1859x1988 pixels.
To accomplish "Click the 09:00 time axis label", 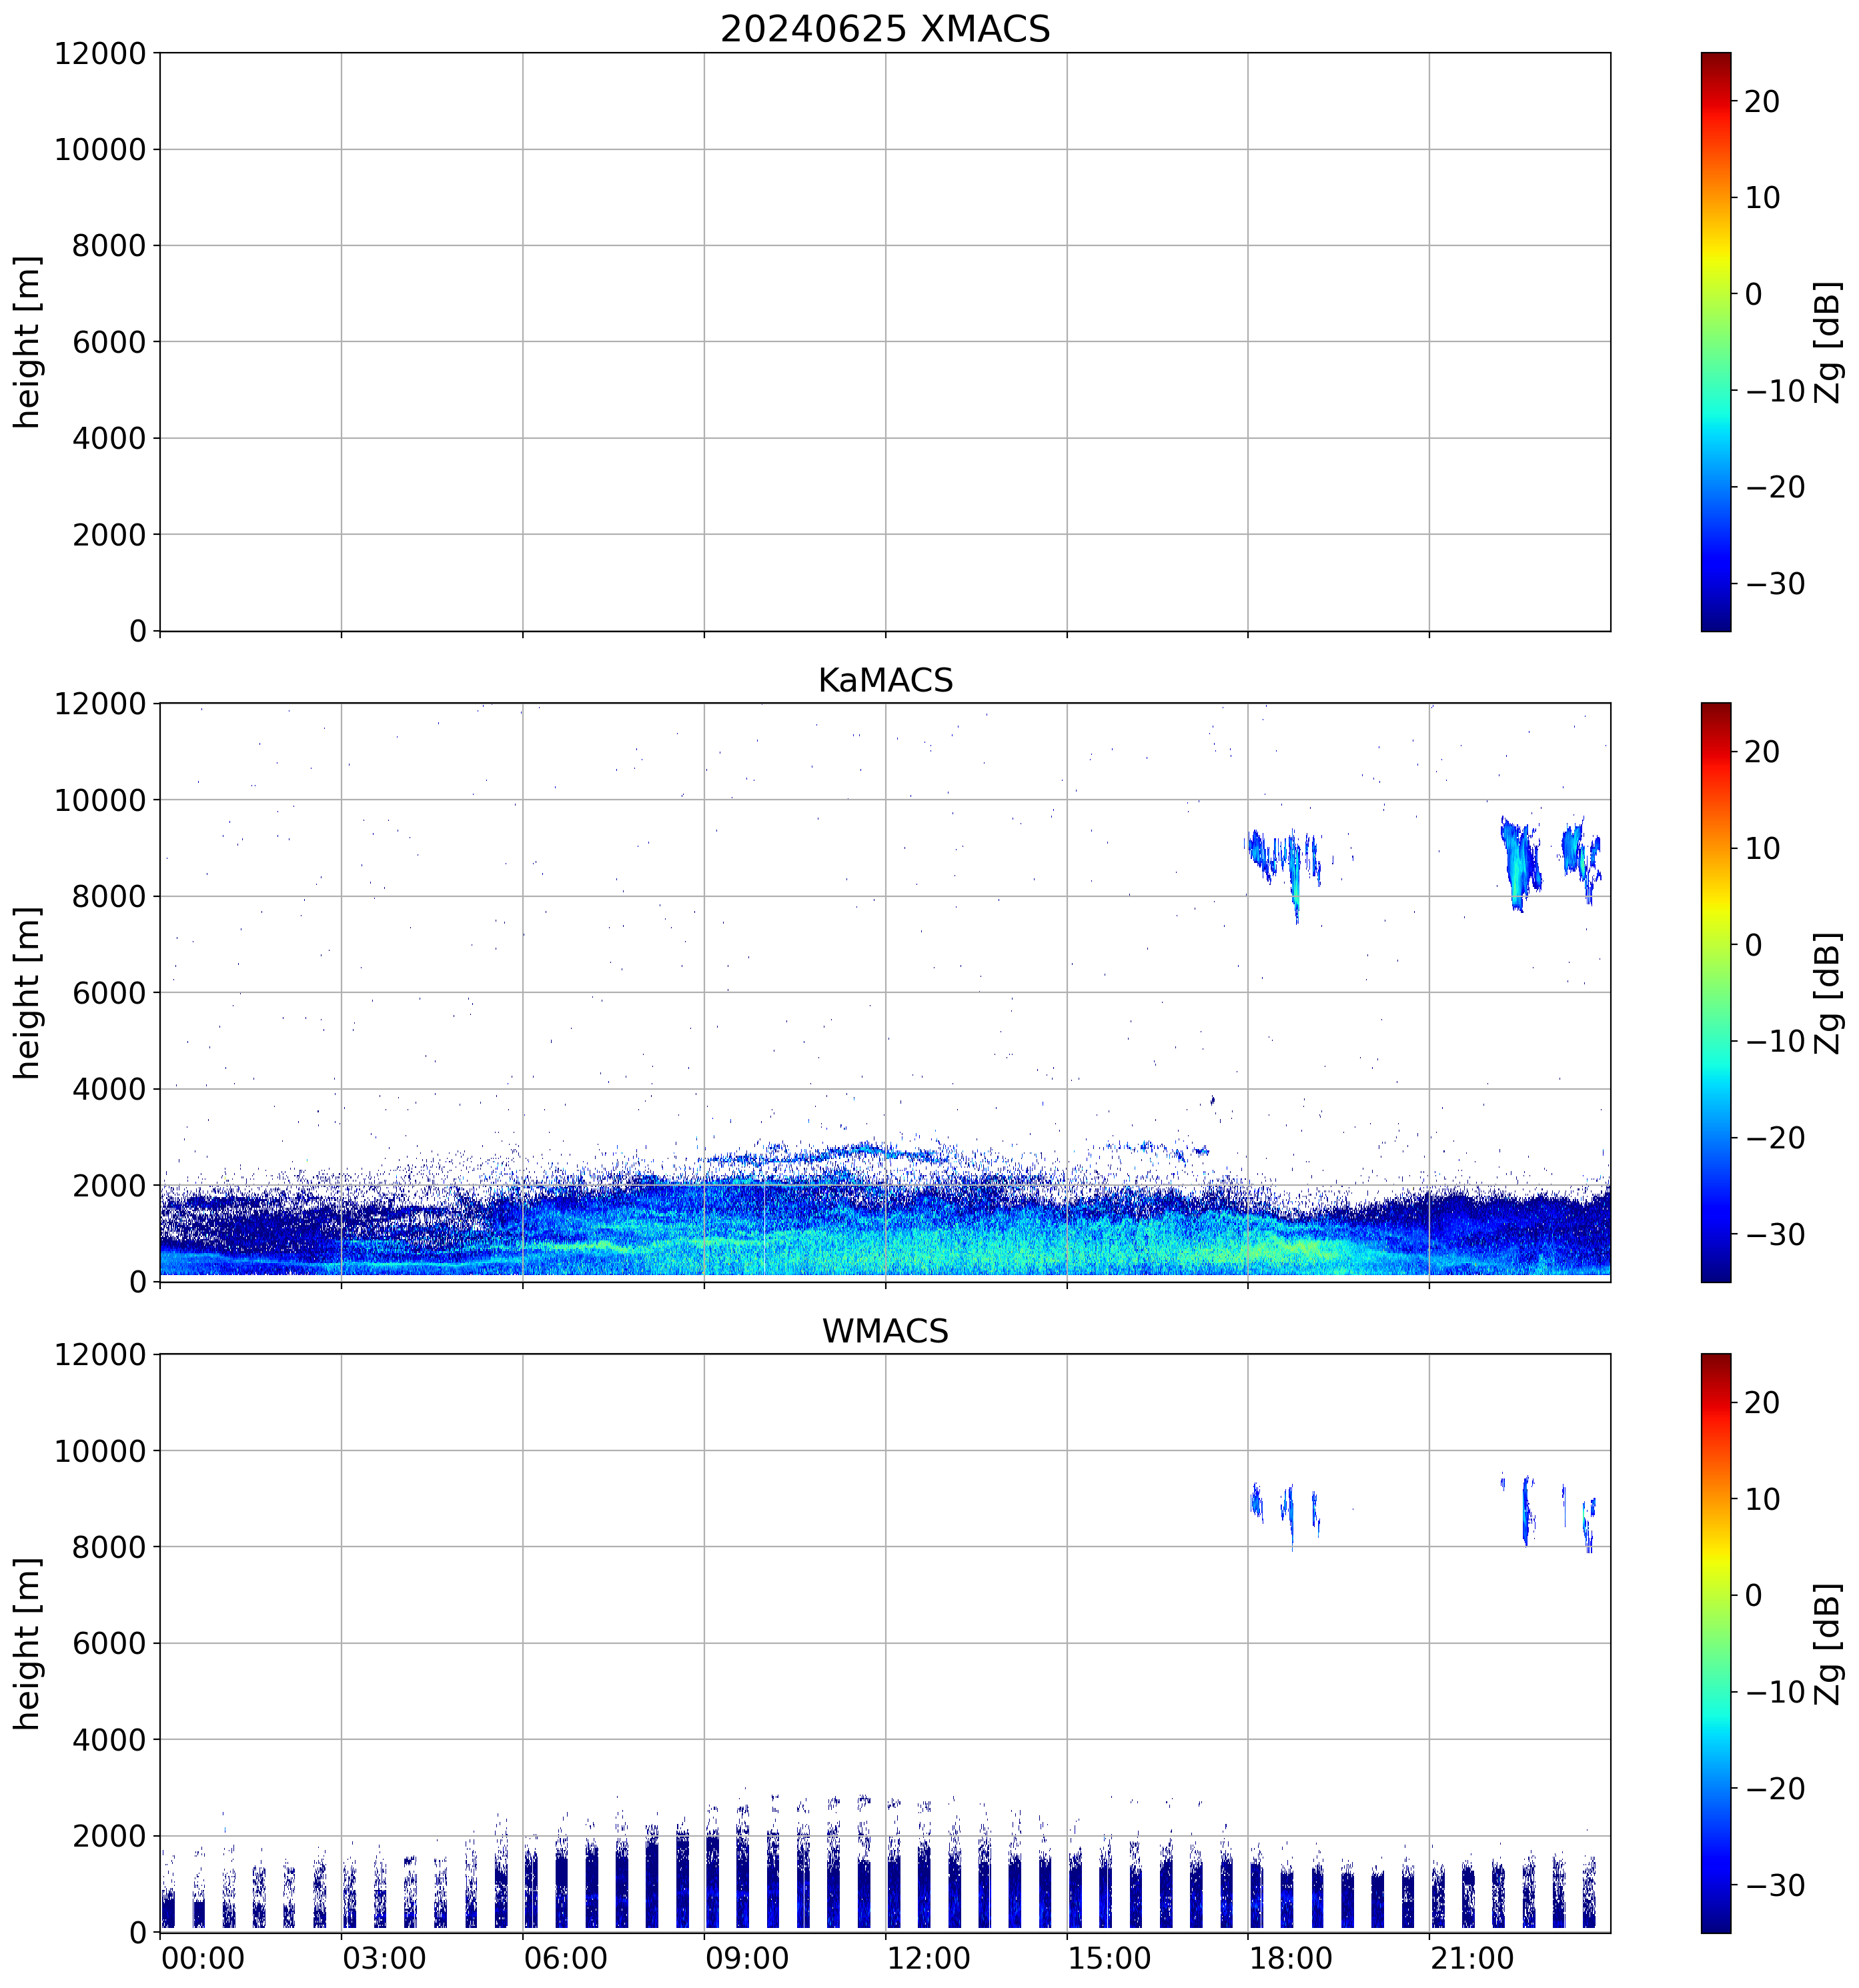I will tap(747, 1958).
